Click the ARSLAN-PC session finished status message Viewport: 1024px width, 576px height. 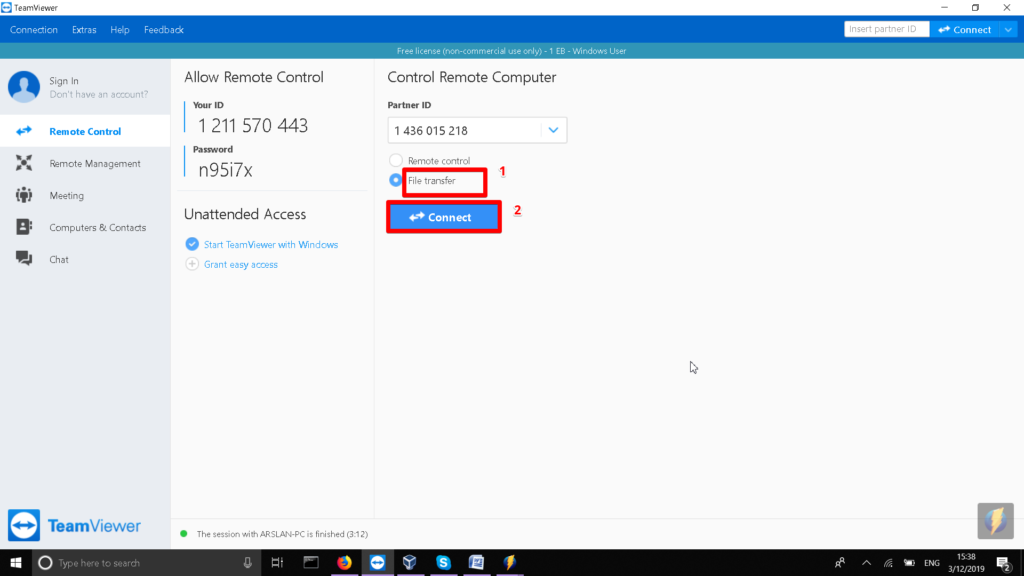(x=282, y=534)
